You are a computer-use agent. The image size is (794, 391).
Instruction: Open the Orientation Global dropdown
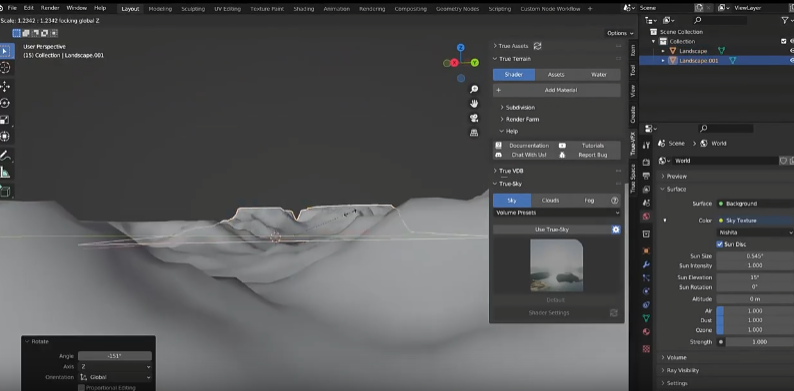115,377
